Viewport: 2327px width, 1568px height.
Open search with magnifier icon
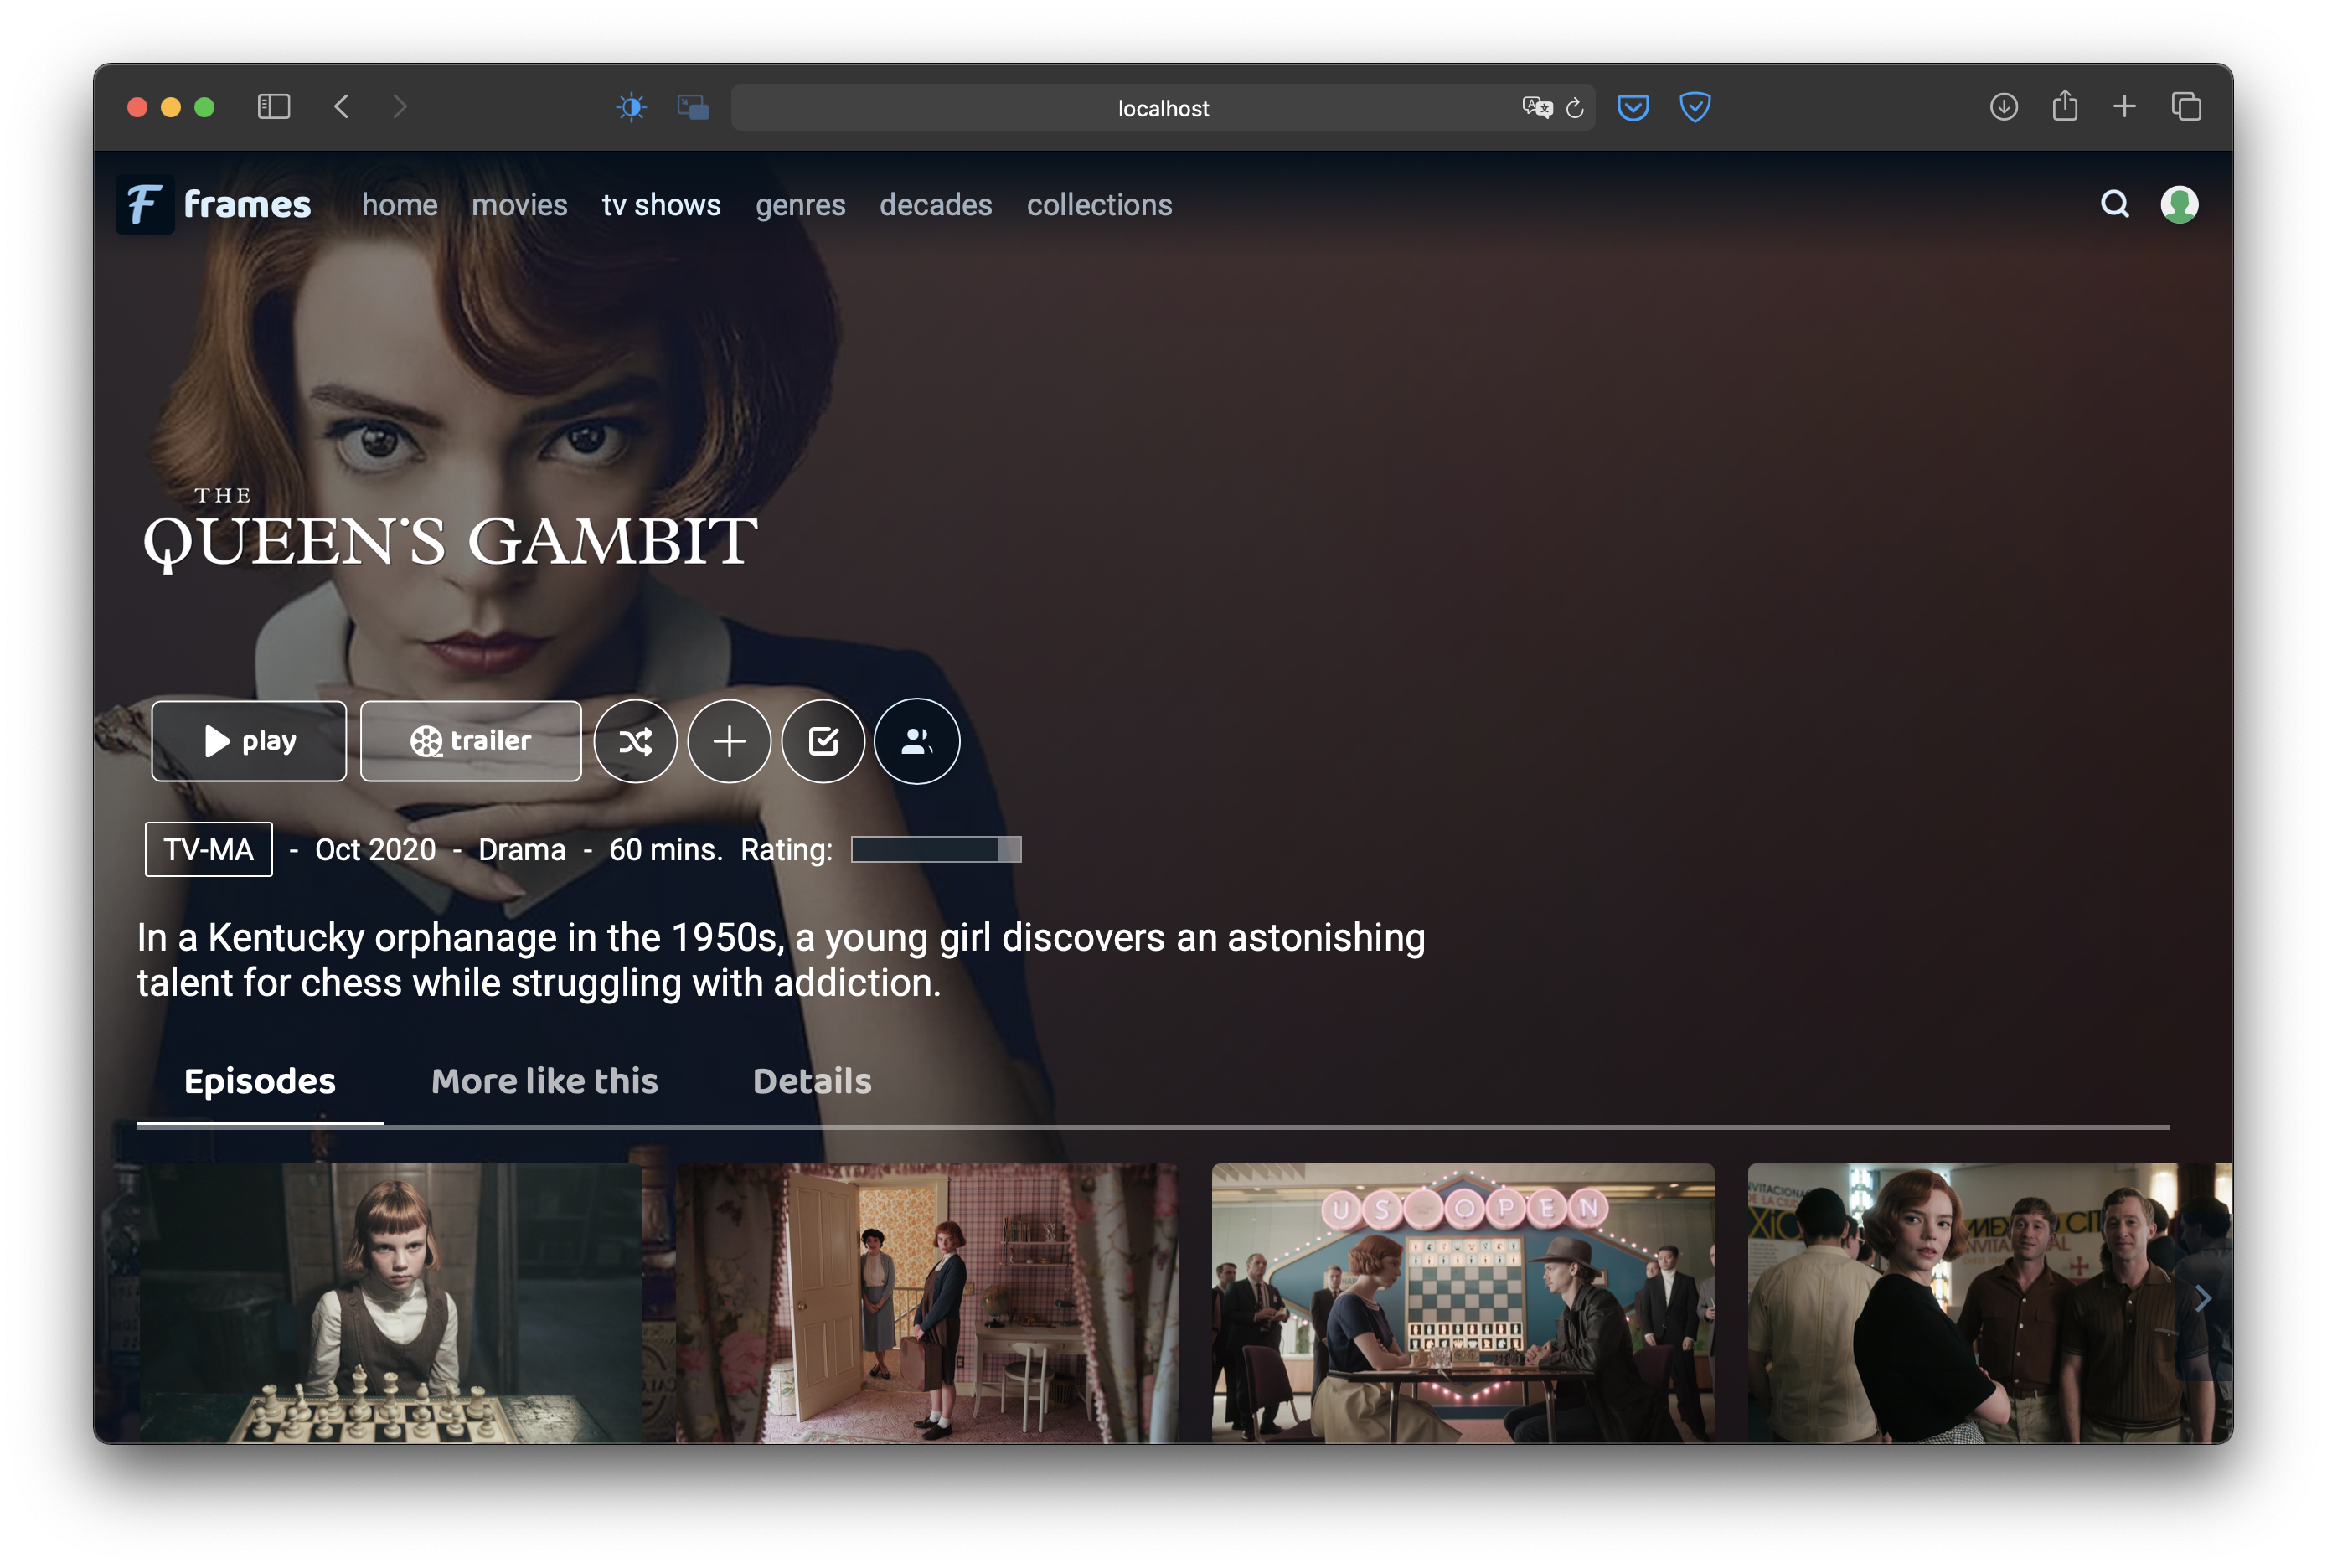2114,204
